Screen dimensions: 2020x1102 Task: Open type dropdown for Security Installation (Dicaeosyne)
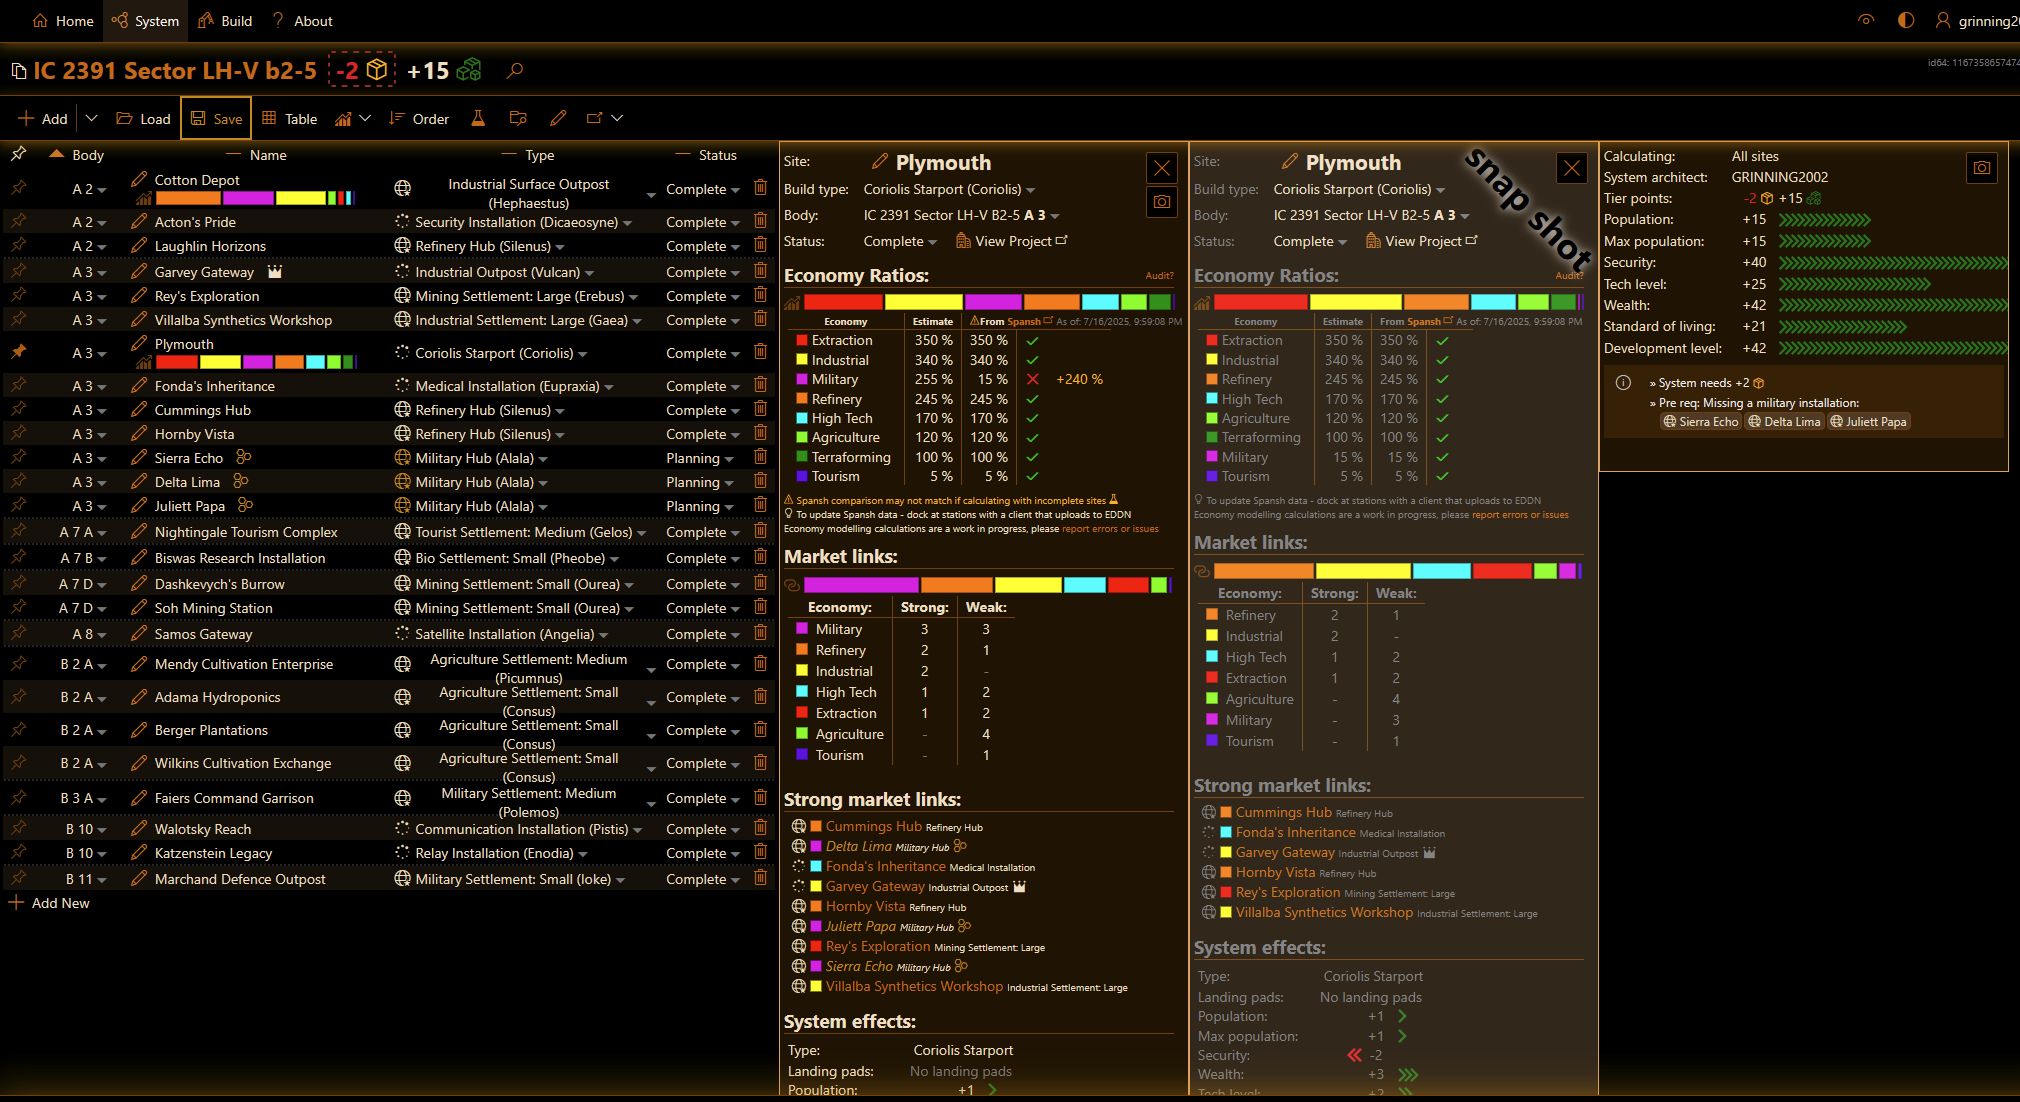coord(523,222)
